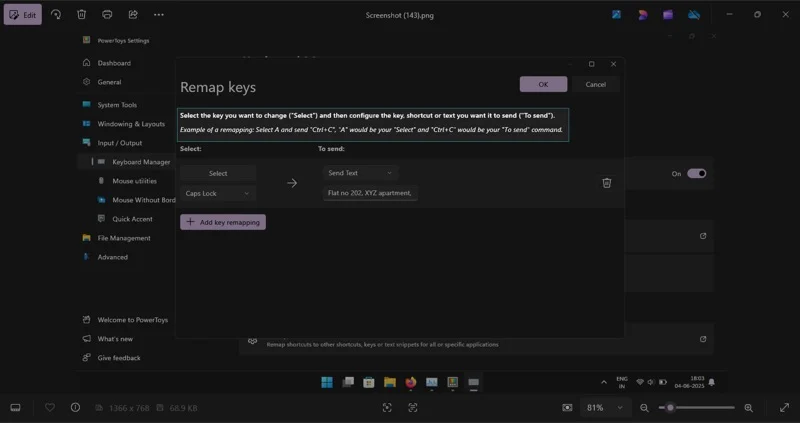Toggle the filmstrip icon at bottom left
Screen dimensions: 800x423
[15, 408]
